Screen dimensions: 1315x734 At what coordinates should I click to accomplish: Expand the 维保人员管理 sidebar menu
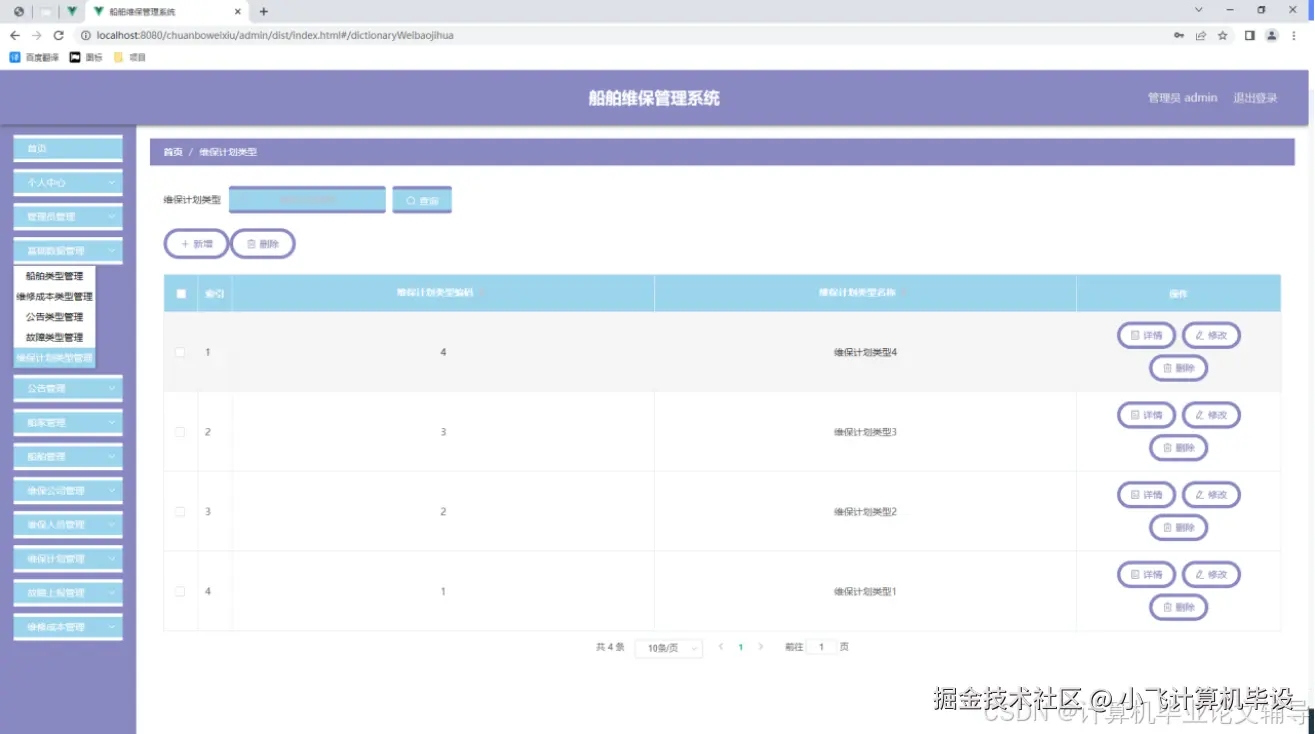tap(68, 524)
